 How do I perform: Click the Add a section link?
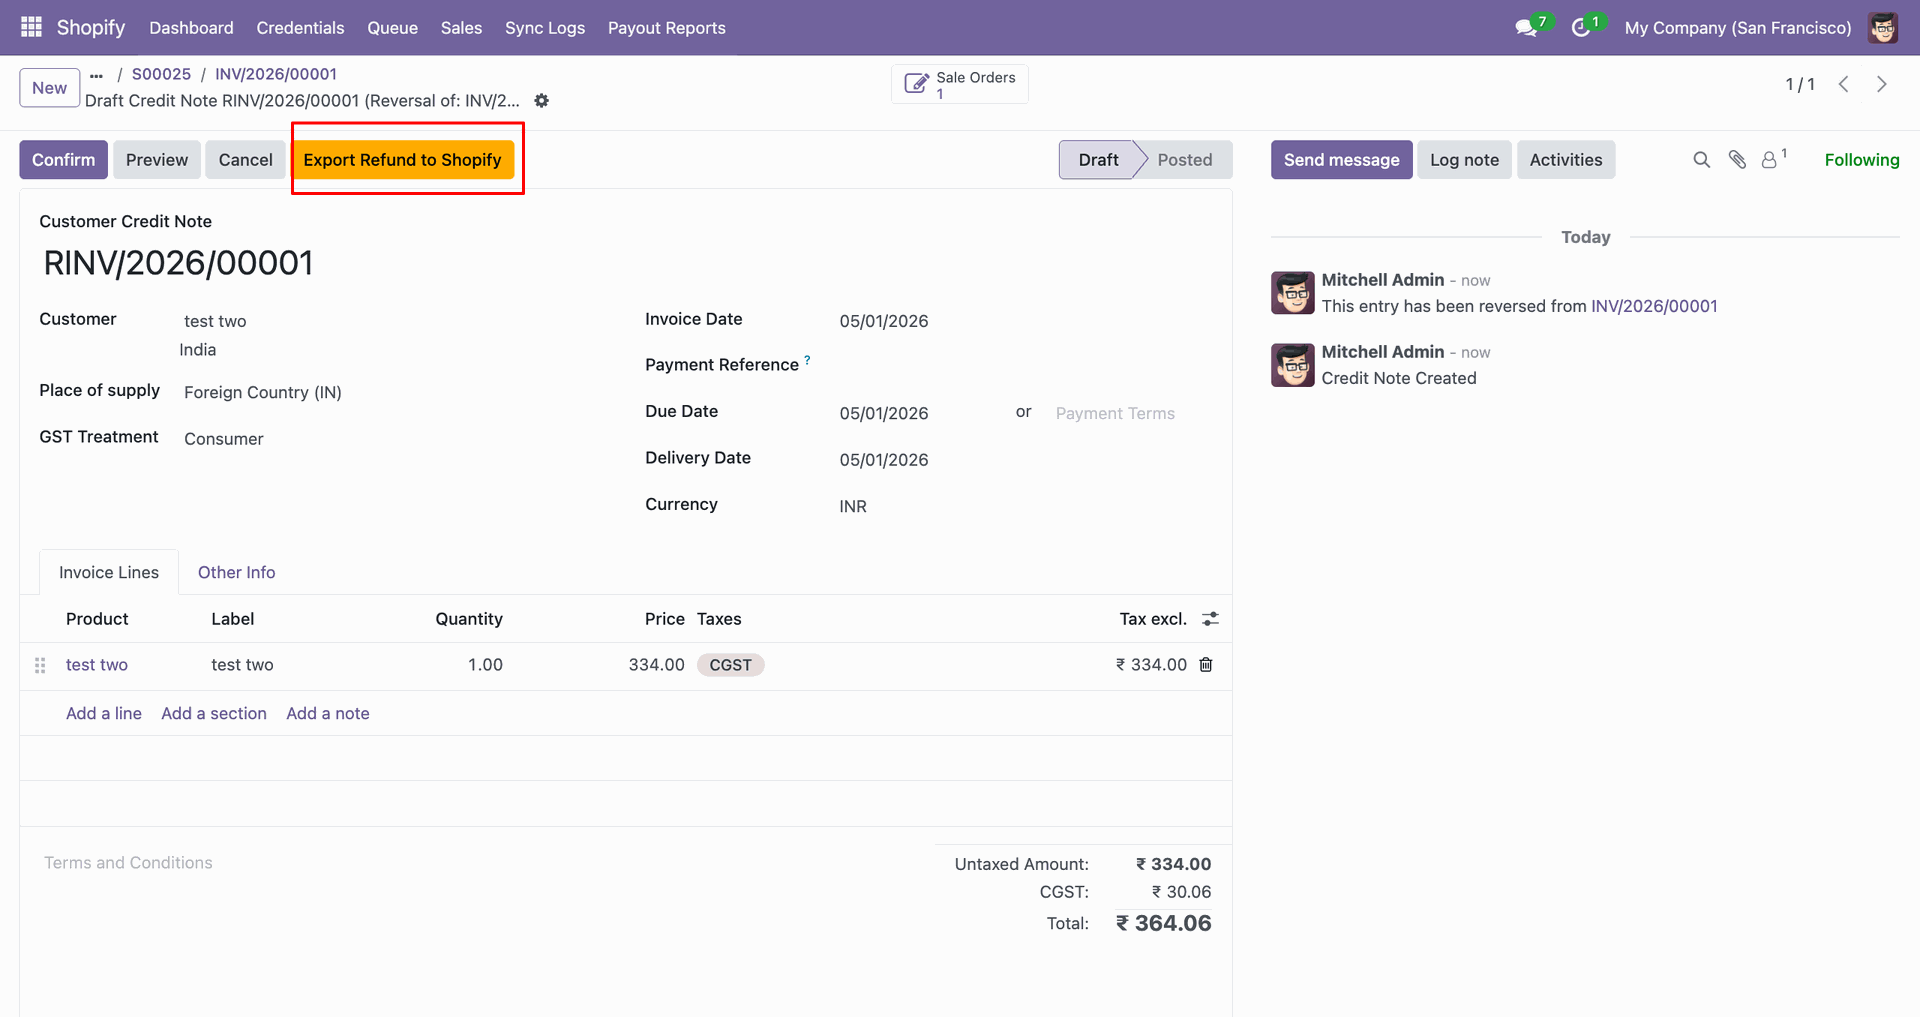214,713
